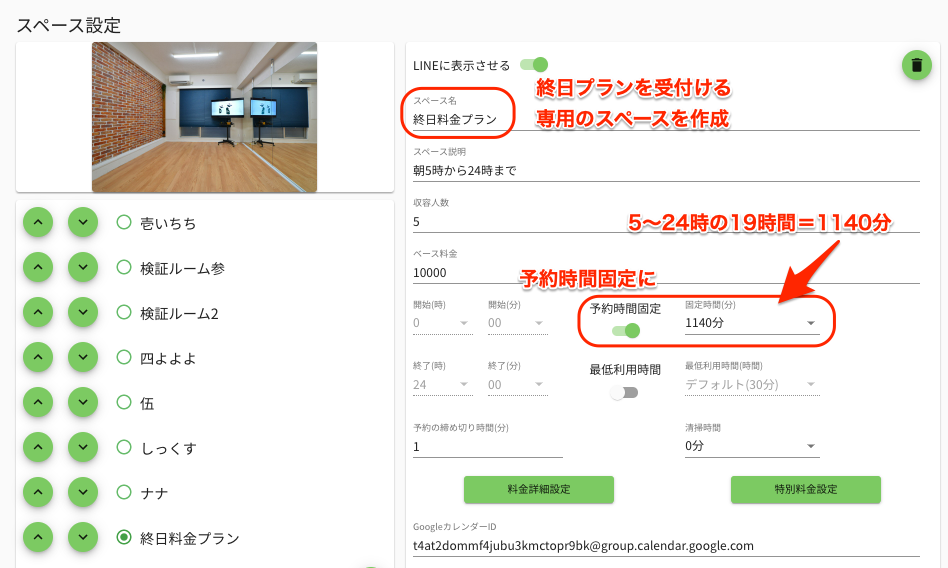Click the up arrow beside 検証ルーム2

(x=37, y=313)
